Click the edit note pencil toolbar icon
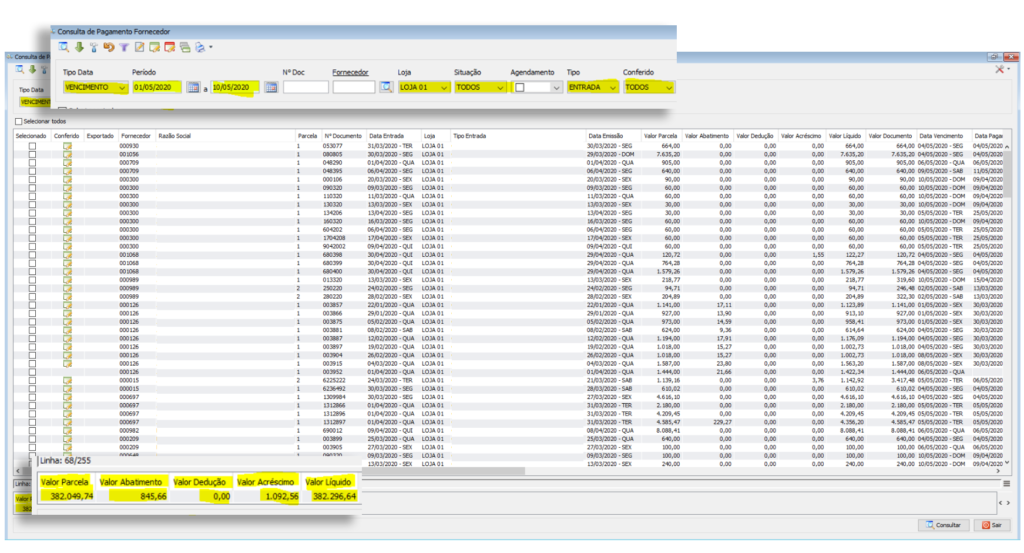This screenshot has width=1024, height=553. click(139, 47)
